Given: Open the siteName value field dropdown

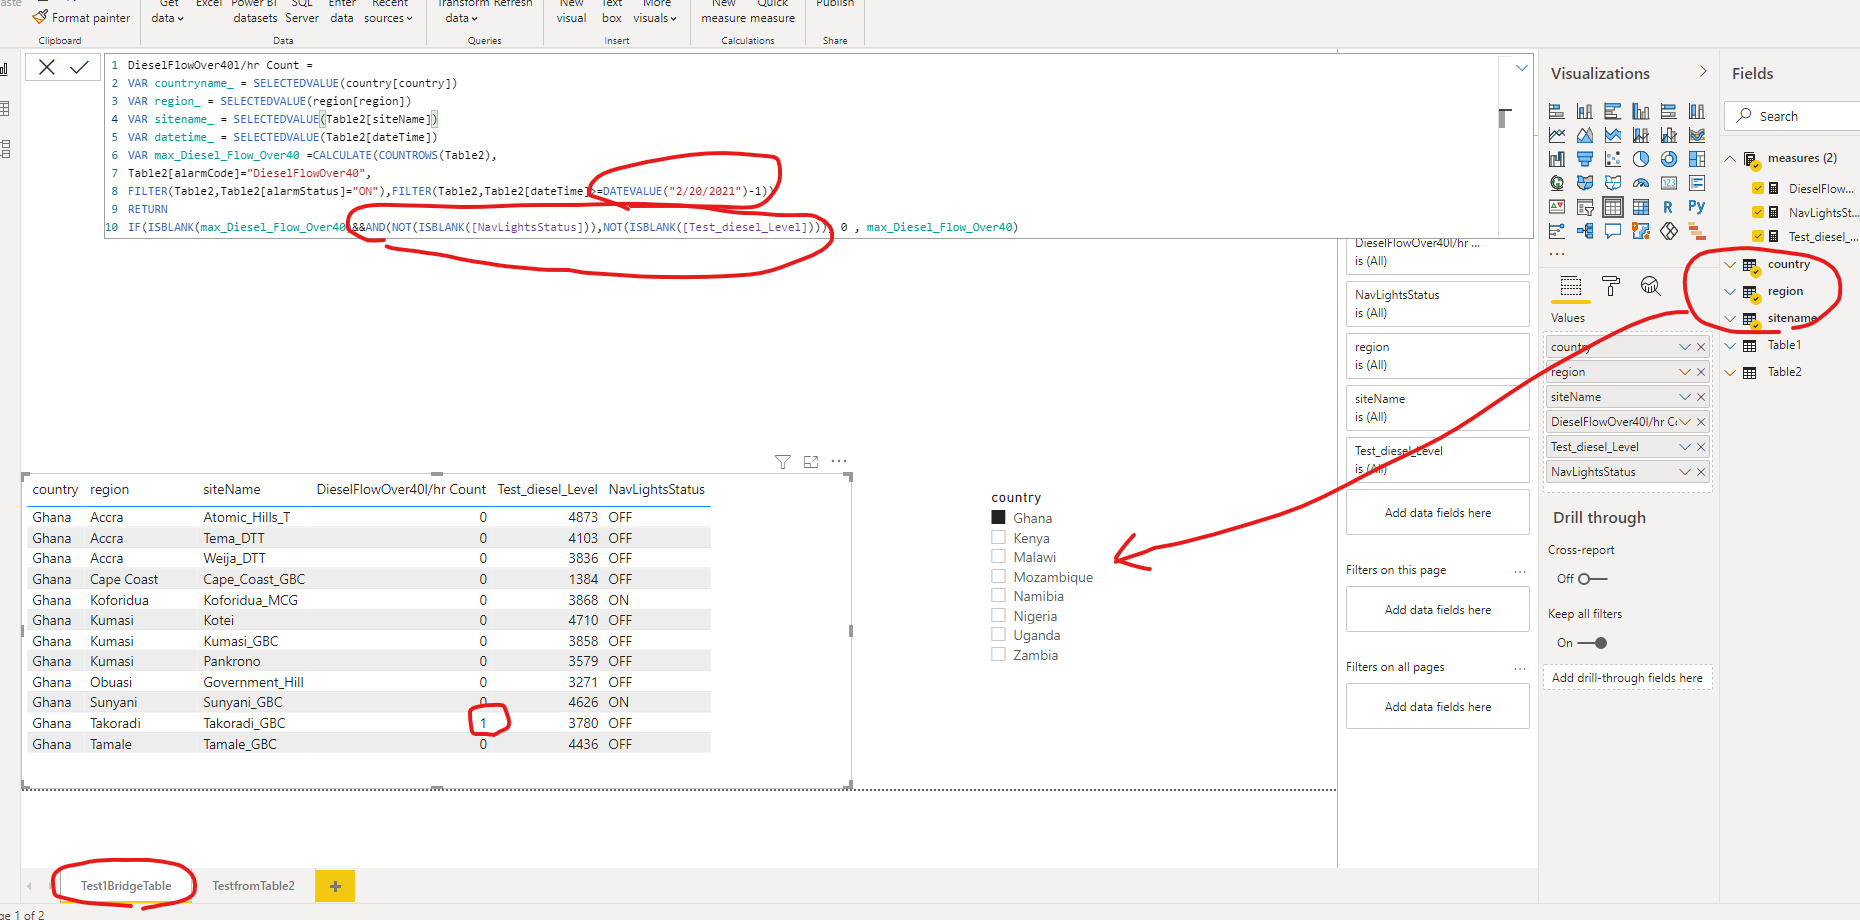Looking at the screenshot, I should (1685, 397).
